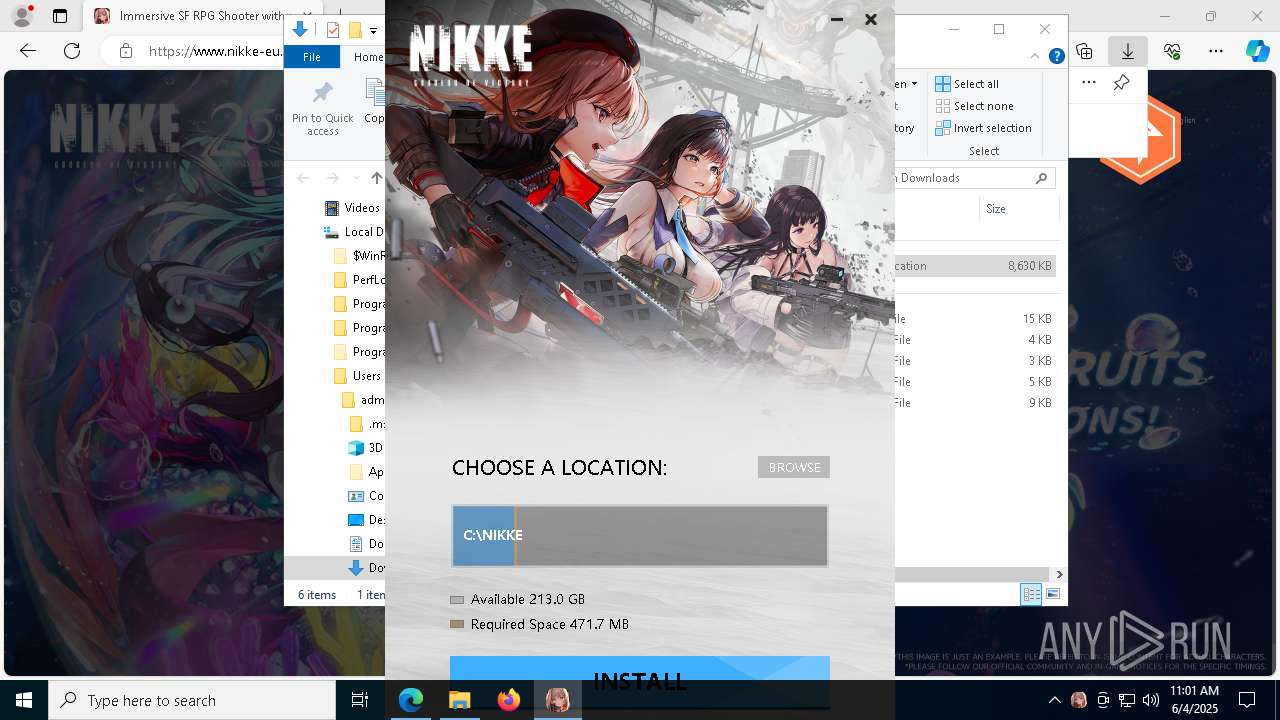This screenshot has width=1280, height=720.
Task: Open Edge profile avatar icon
Action: (21, 16)
